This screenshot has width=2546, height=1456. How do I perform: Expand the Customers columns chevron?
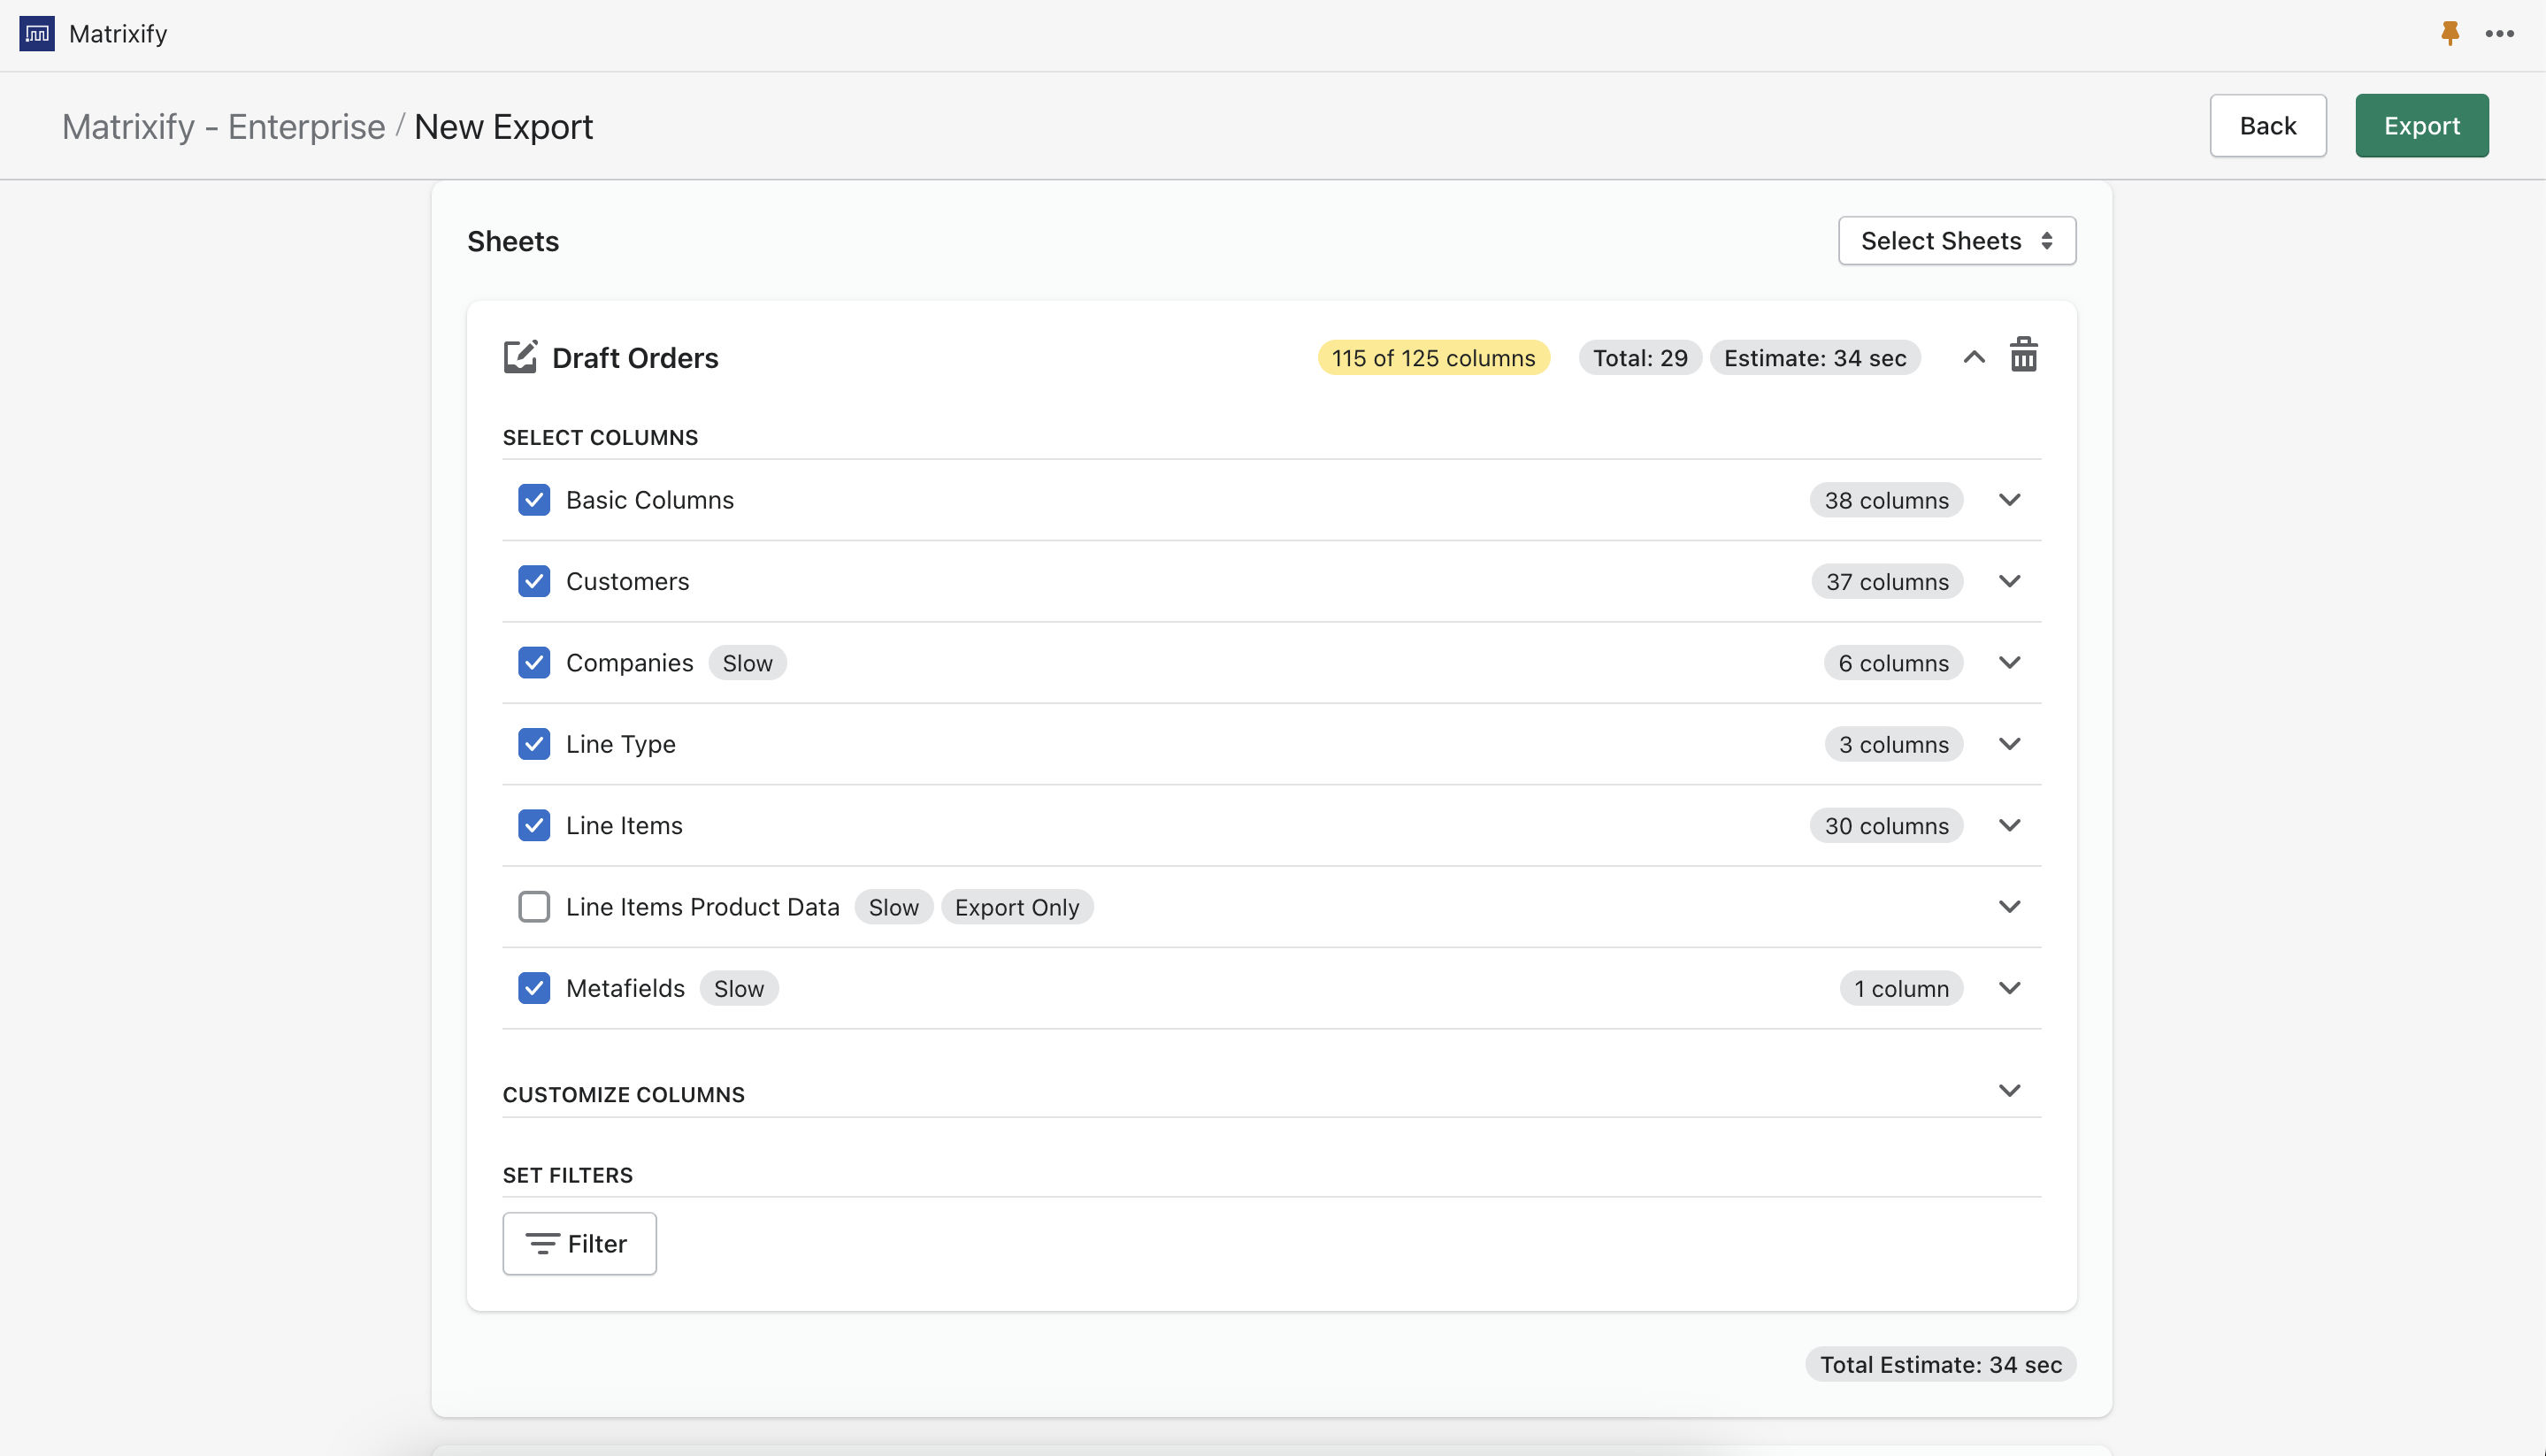click(2009, 581)
